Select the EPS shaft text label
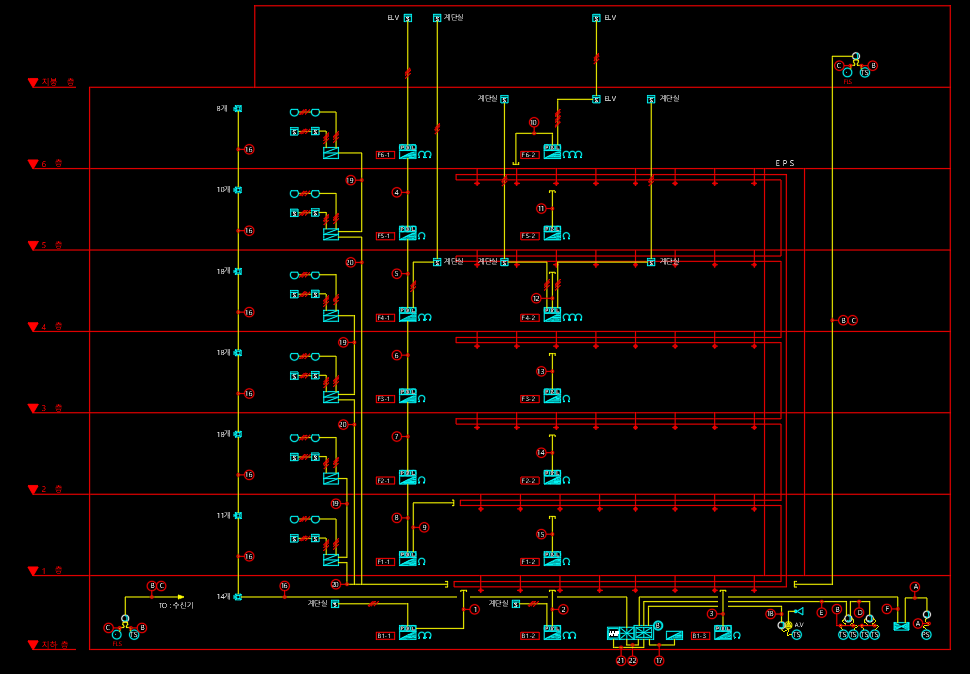The height and width of the screenshot is (674, 970). (x=785, y=163)
